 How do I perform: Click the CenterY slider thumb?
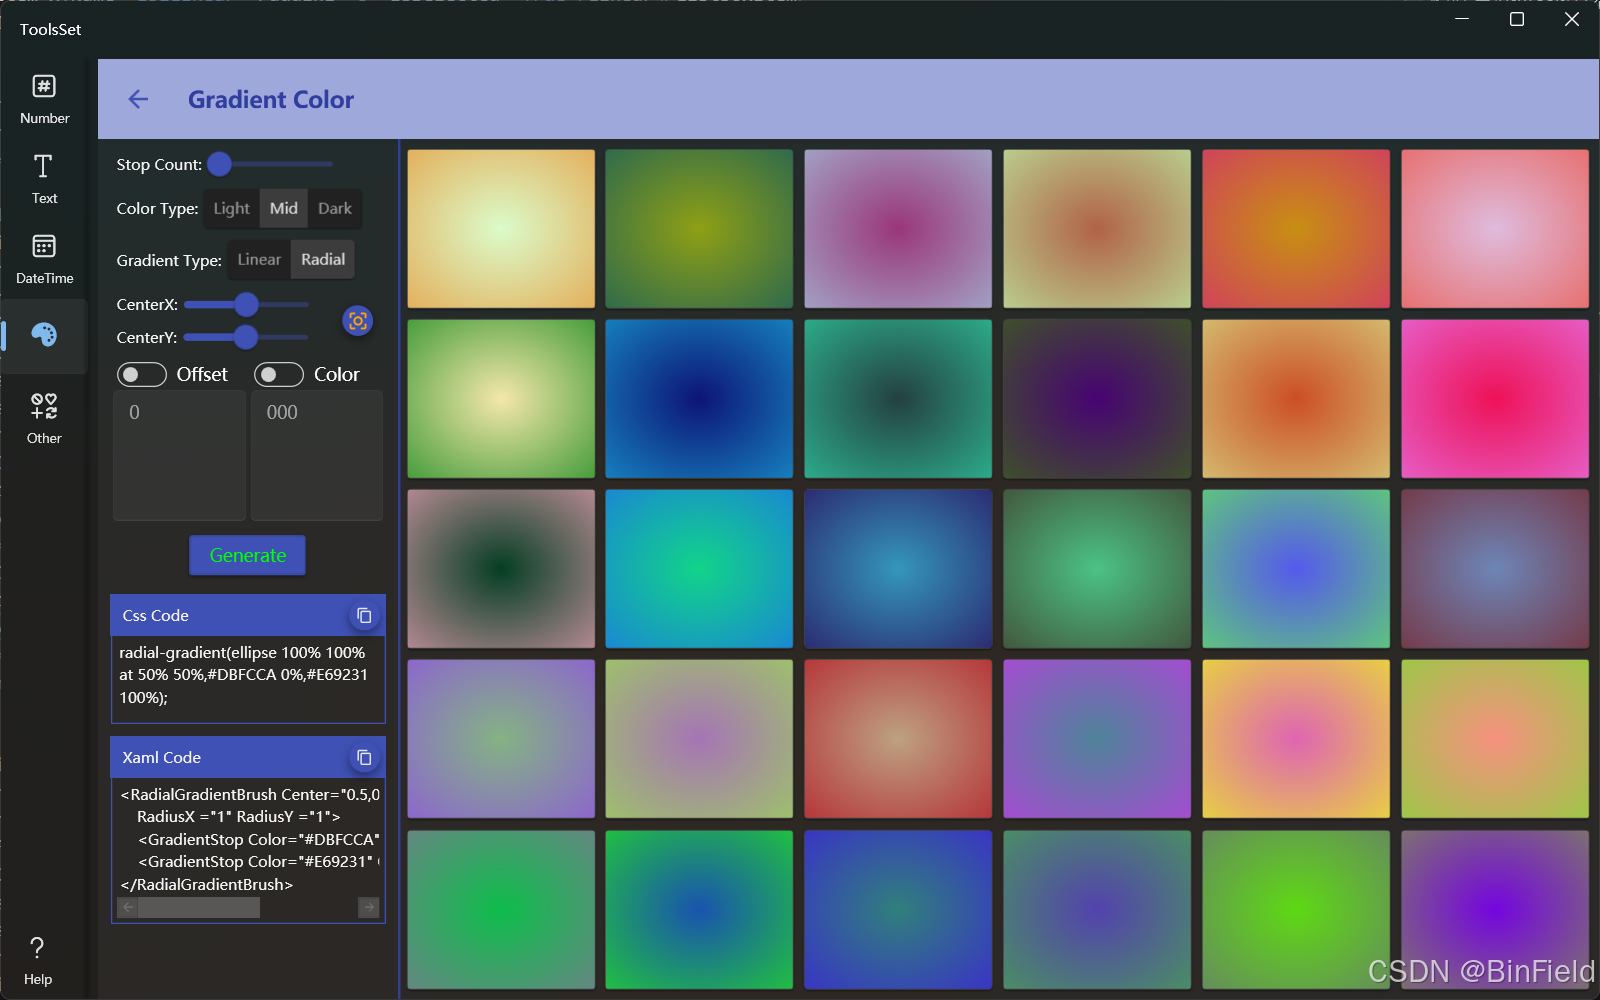click(246, 337)
